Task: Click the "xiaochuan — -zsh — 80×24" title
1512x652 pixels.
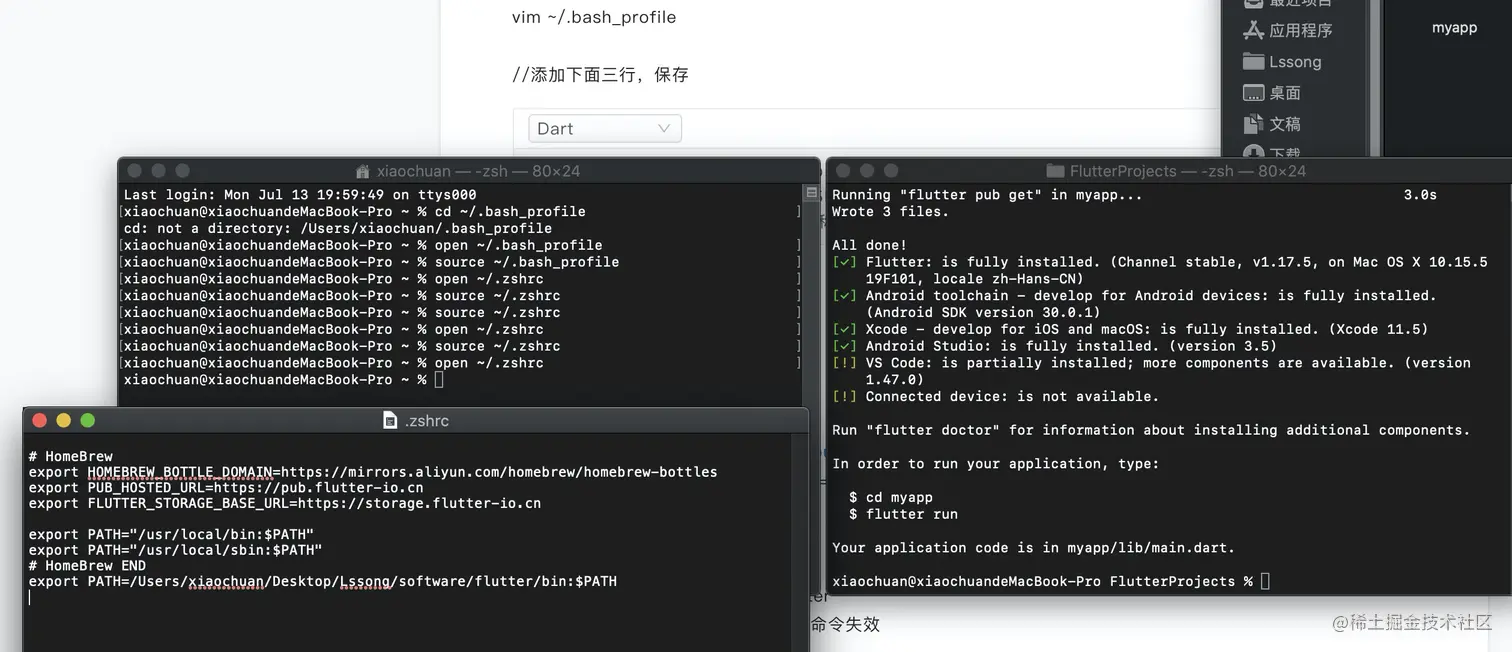Action: click(x=478, y=171)
